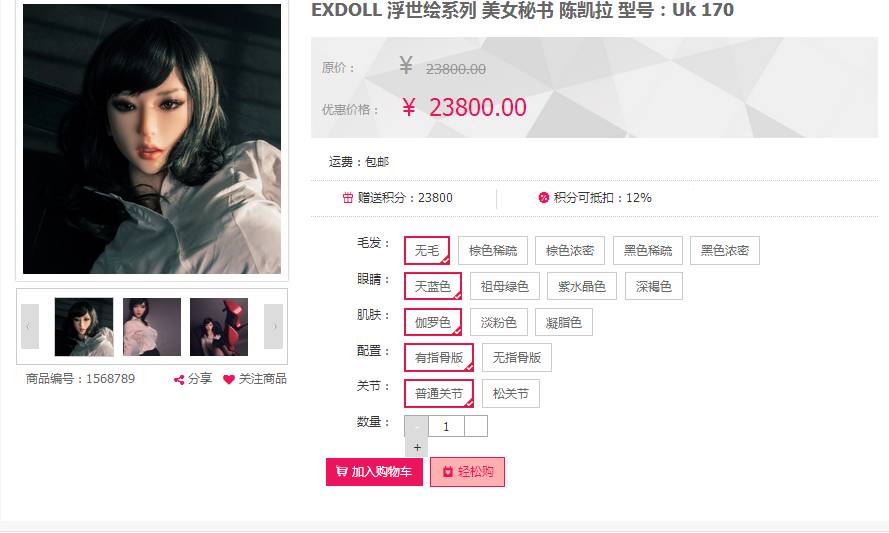889x533 pixels.
Task: Click the quantity input field
Action: [446, 426]
